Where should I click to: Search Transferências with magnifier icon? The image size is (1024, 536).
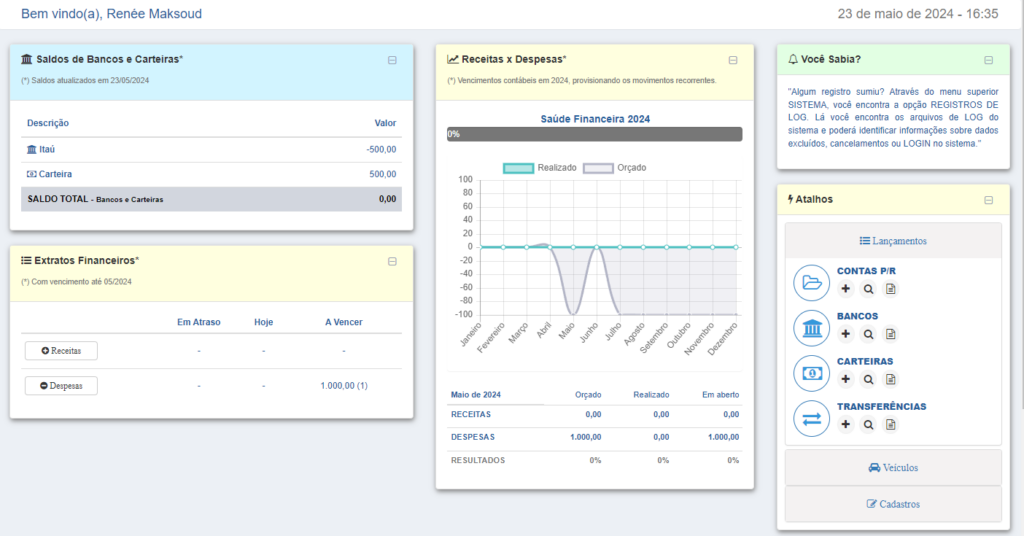pos(868,424)
